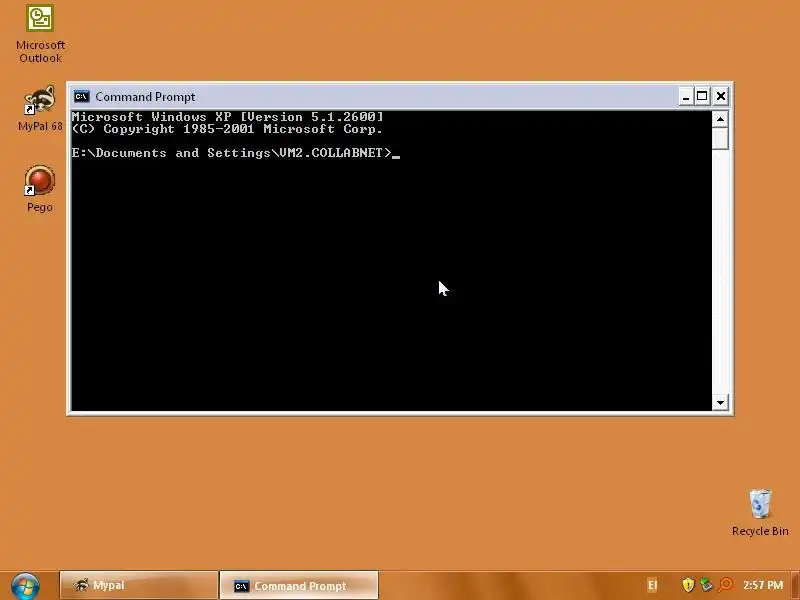Click the Command Prompt title text
The height and width of the screenshot is (600, 800).
click(x=145, y=97)
